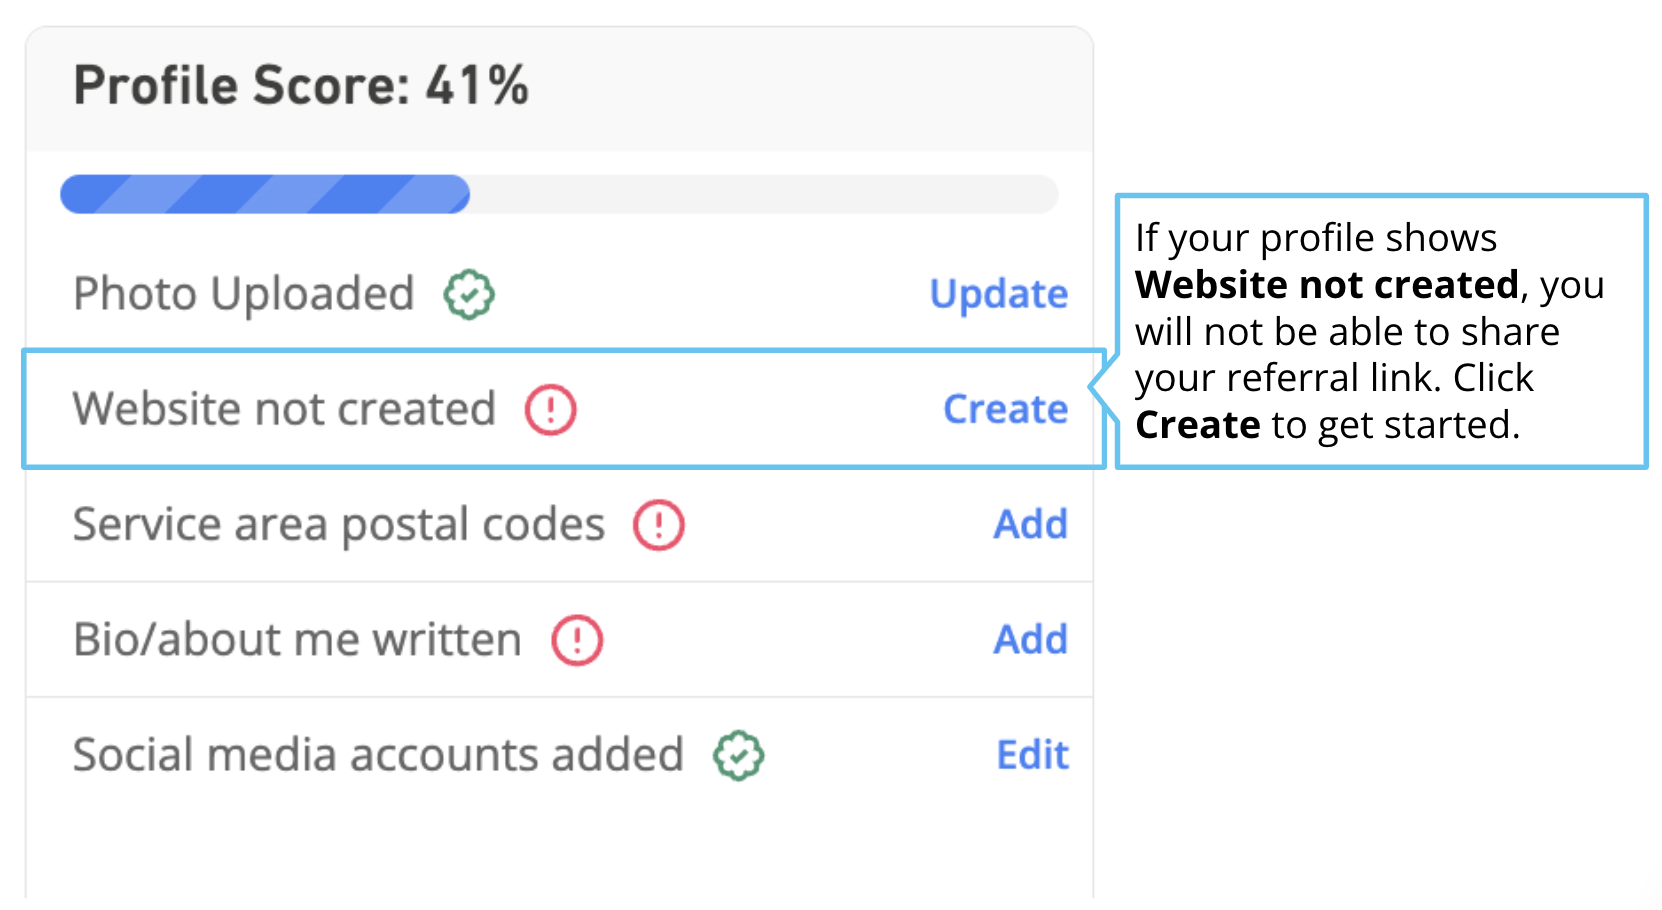Add service area postal codes
Image resolution: width=1662 pixels, height=910 pixels.
(x=1031, y=524)
